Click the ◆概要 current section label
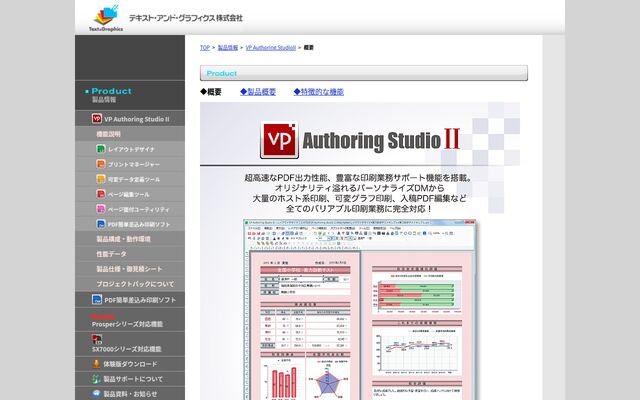The height and width of the screenshot is (400, 640). (x=211, y=92)
